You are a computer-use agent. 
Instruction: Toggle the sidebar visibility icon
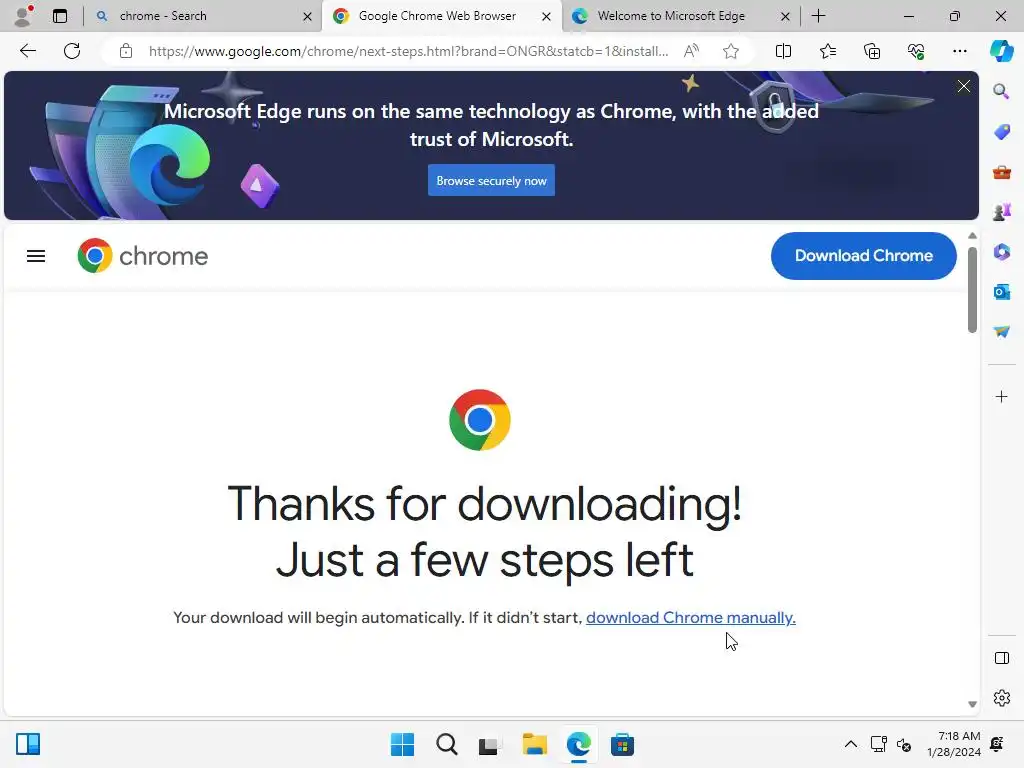[1001, 658]
